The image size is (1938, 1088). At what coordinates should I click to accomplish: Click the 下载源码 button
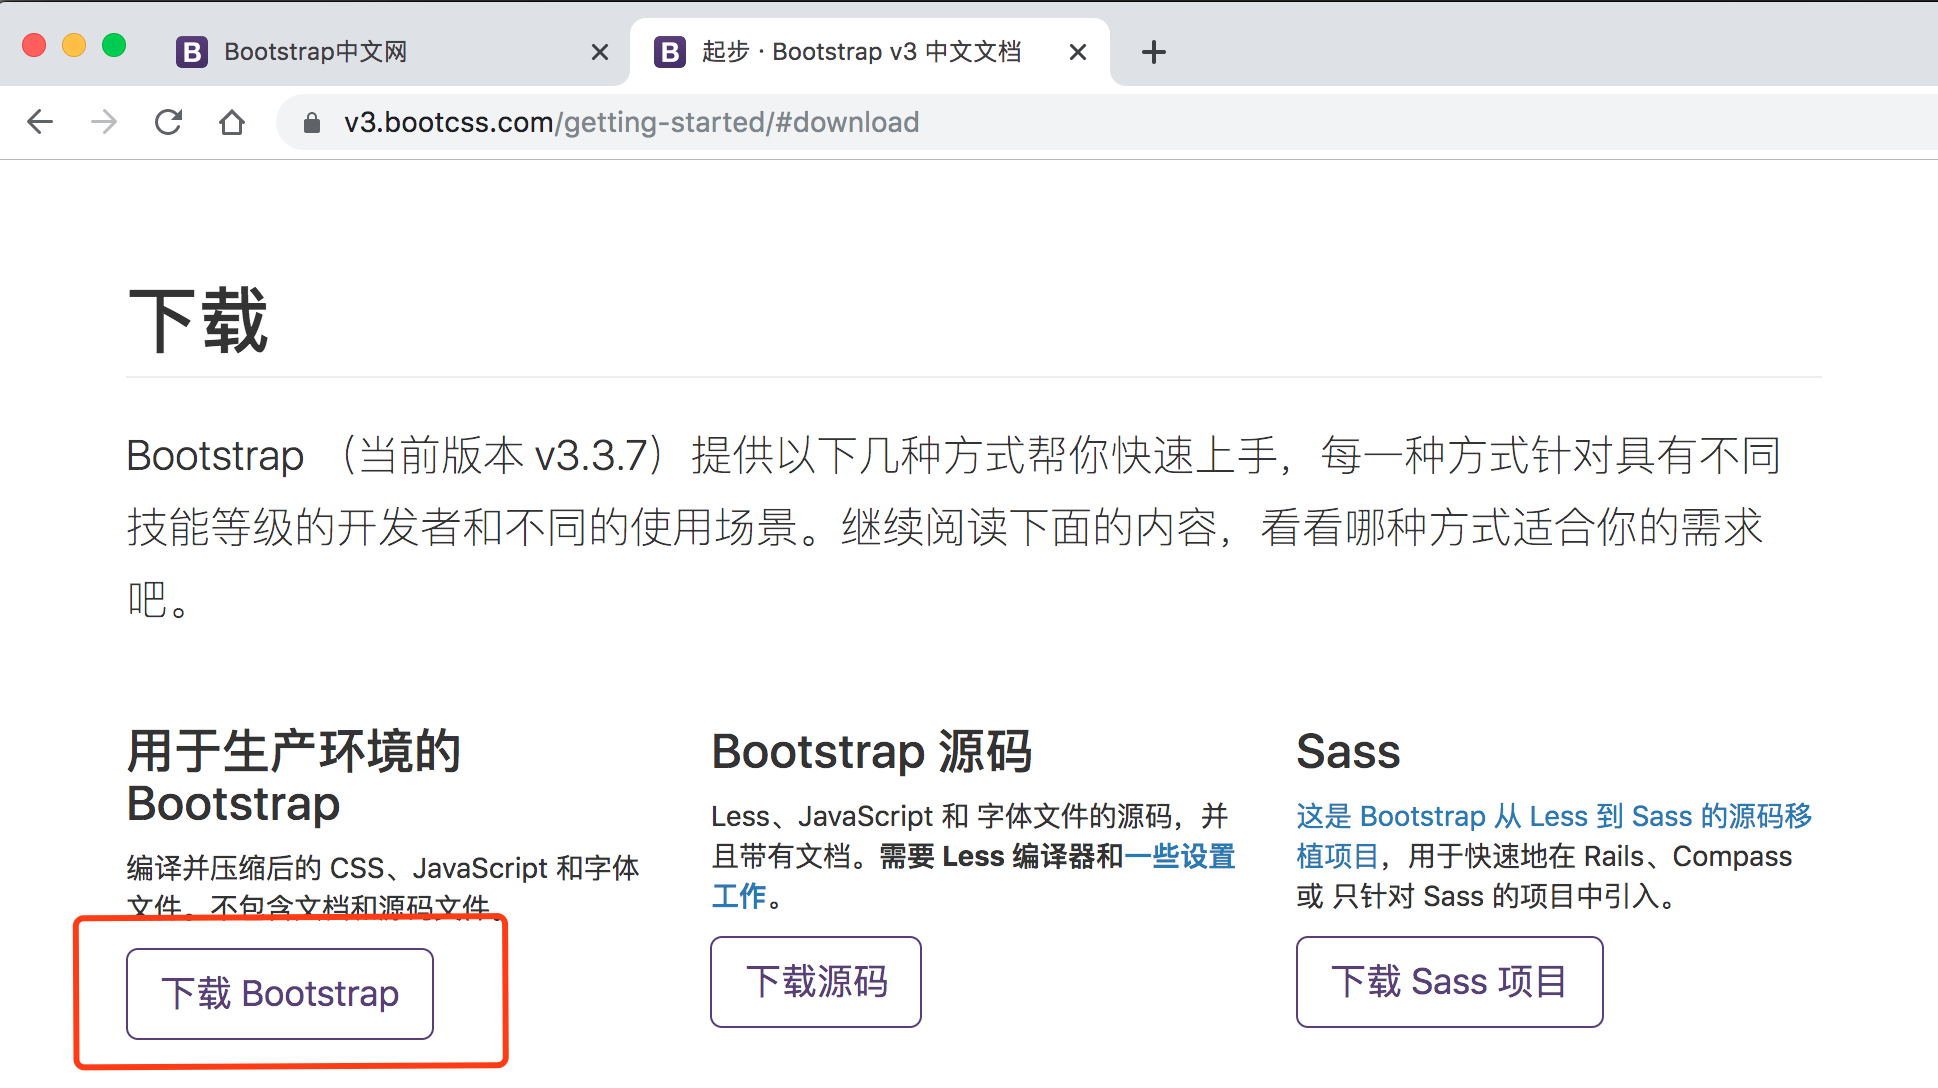click(816, 982)
